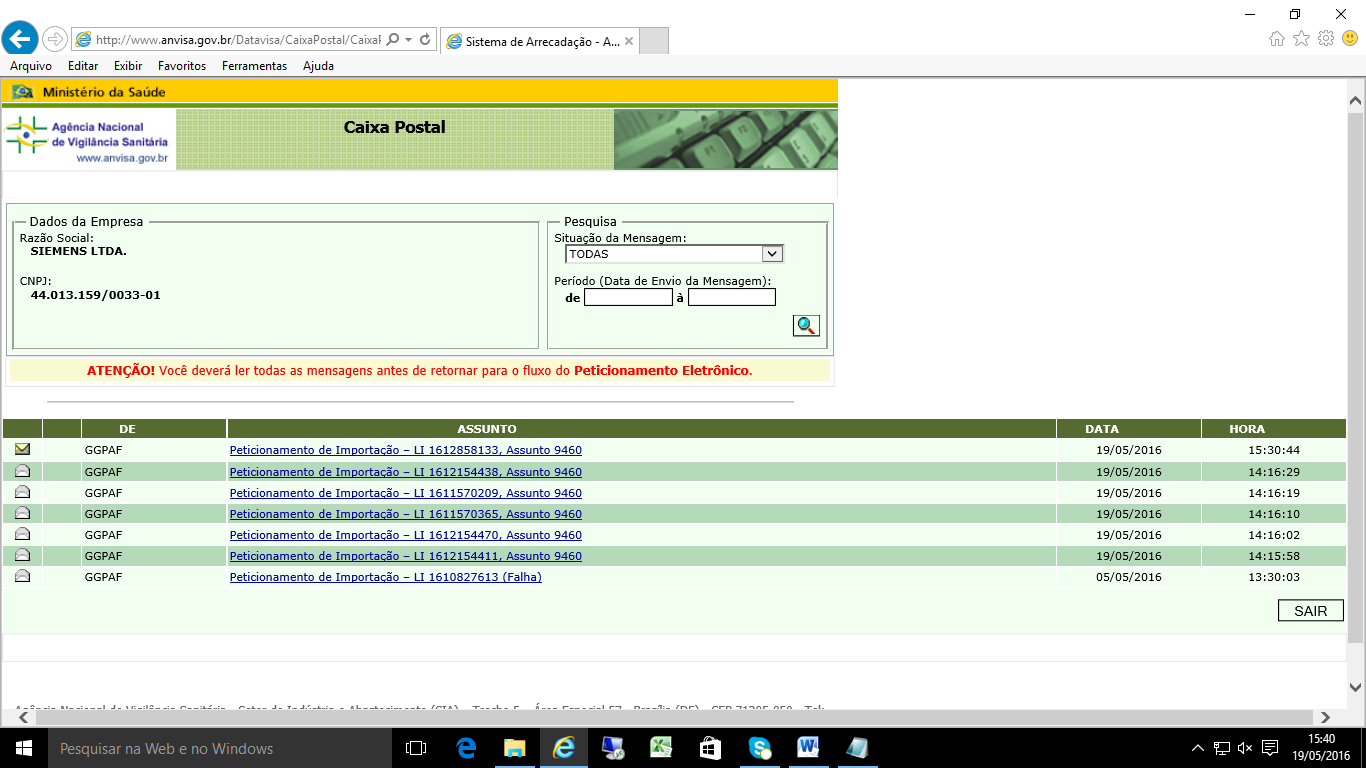
Task: Open the Ajuda menu
Action: 318,66
